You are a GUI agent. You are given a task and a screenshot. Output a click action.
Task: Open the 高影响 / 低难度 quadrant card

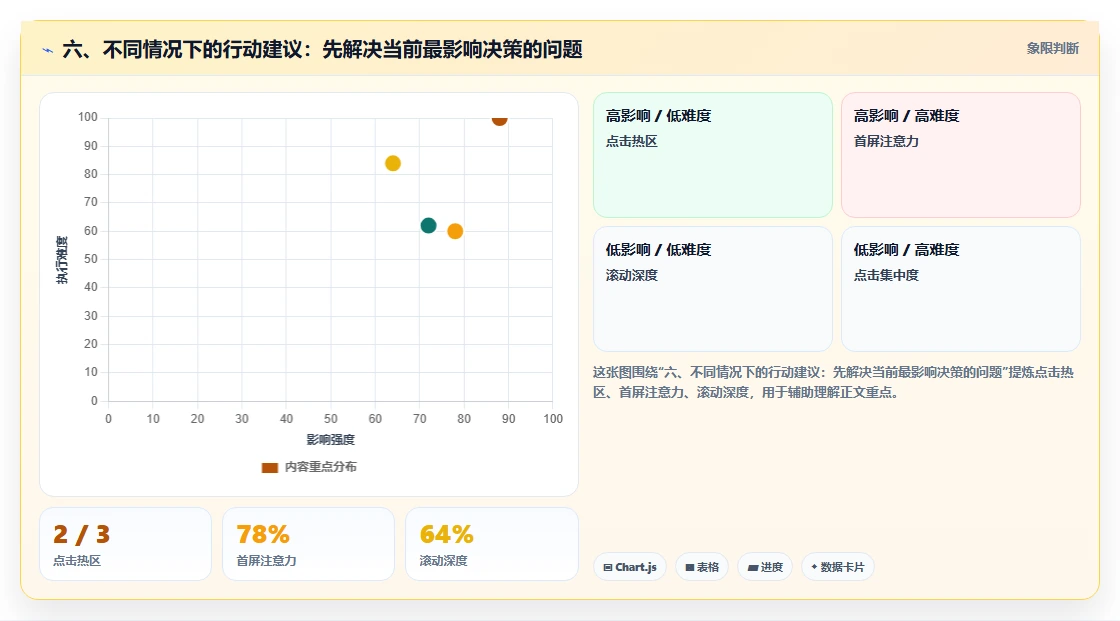point(713,155)
